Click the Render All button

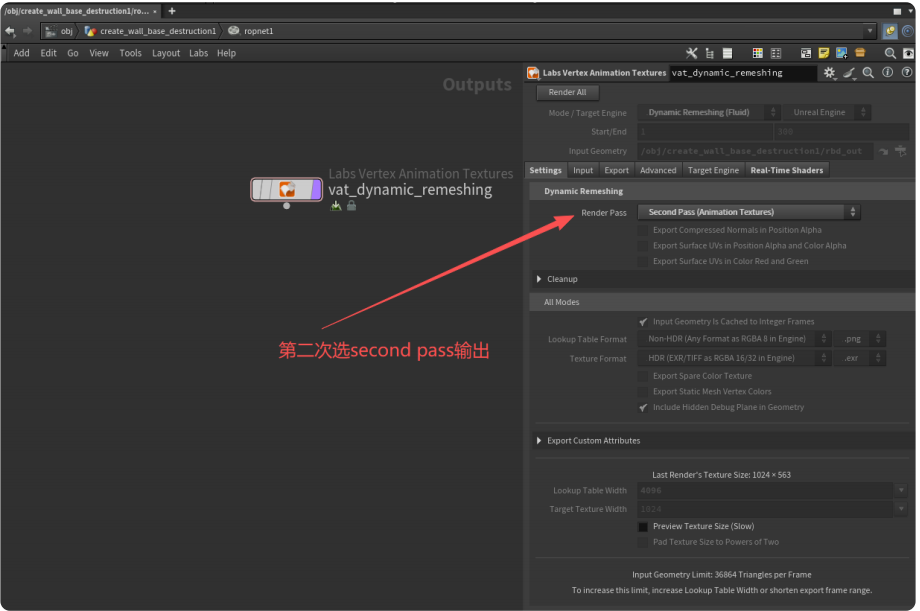point(567,92)
